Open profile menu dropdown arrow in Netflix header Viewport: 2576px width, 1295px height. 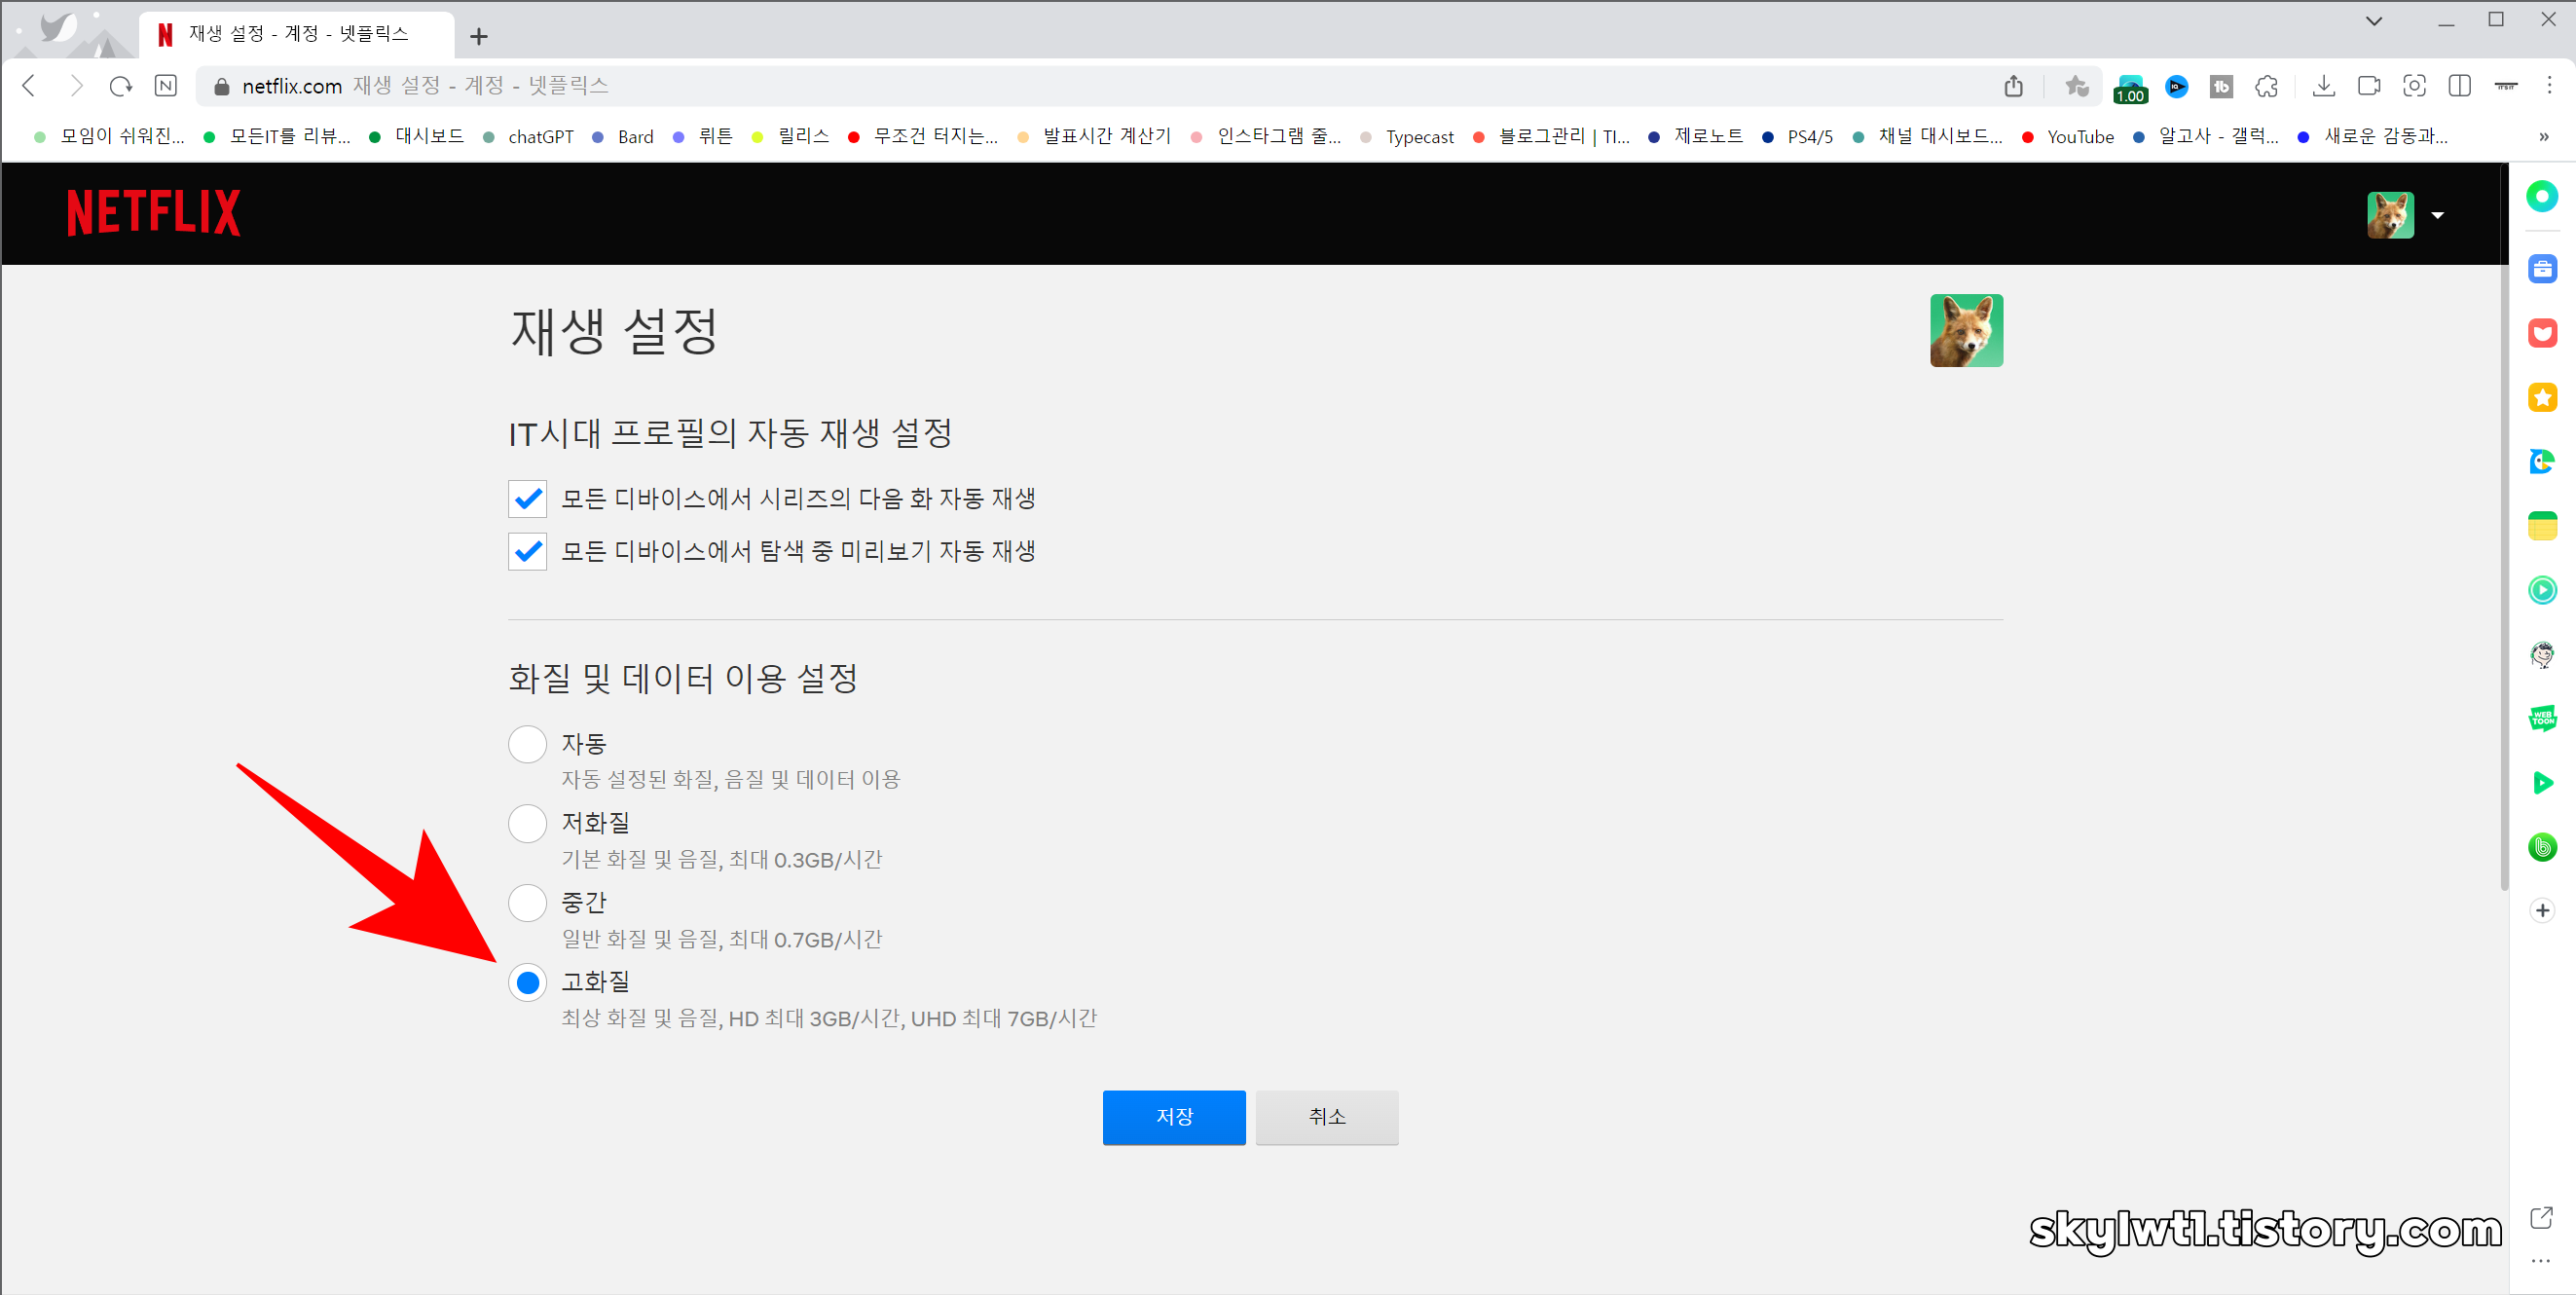(2437, 215)
